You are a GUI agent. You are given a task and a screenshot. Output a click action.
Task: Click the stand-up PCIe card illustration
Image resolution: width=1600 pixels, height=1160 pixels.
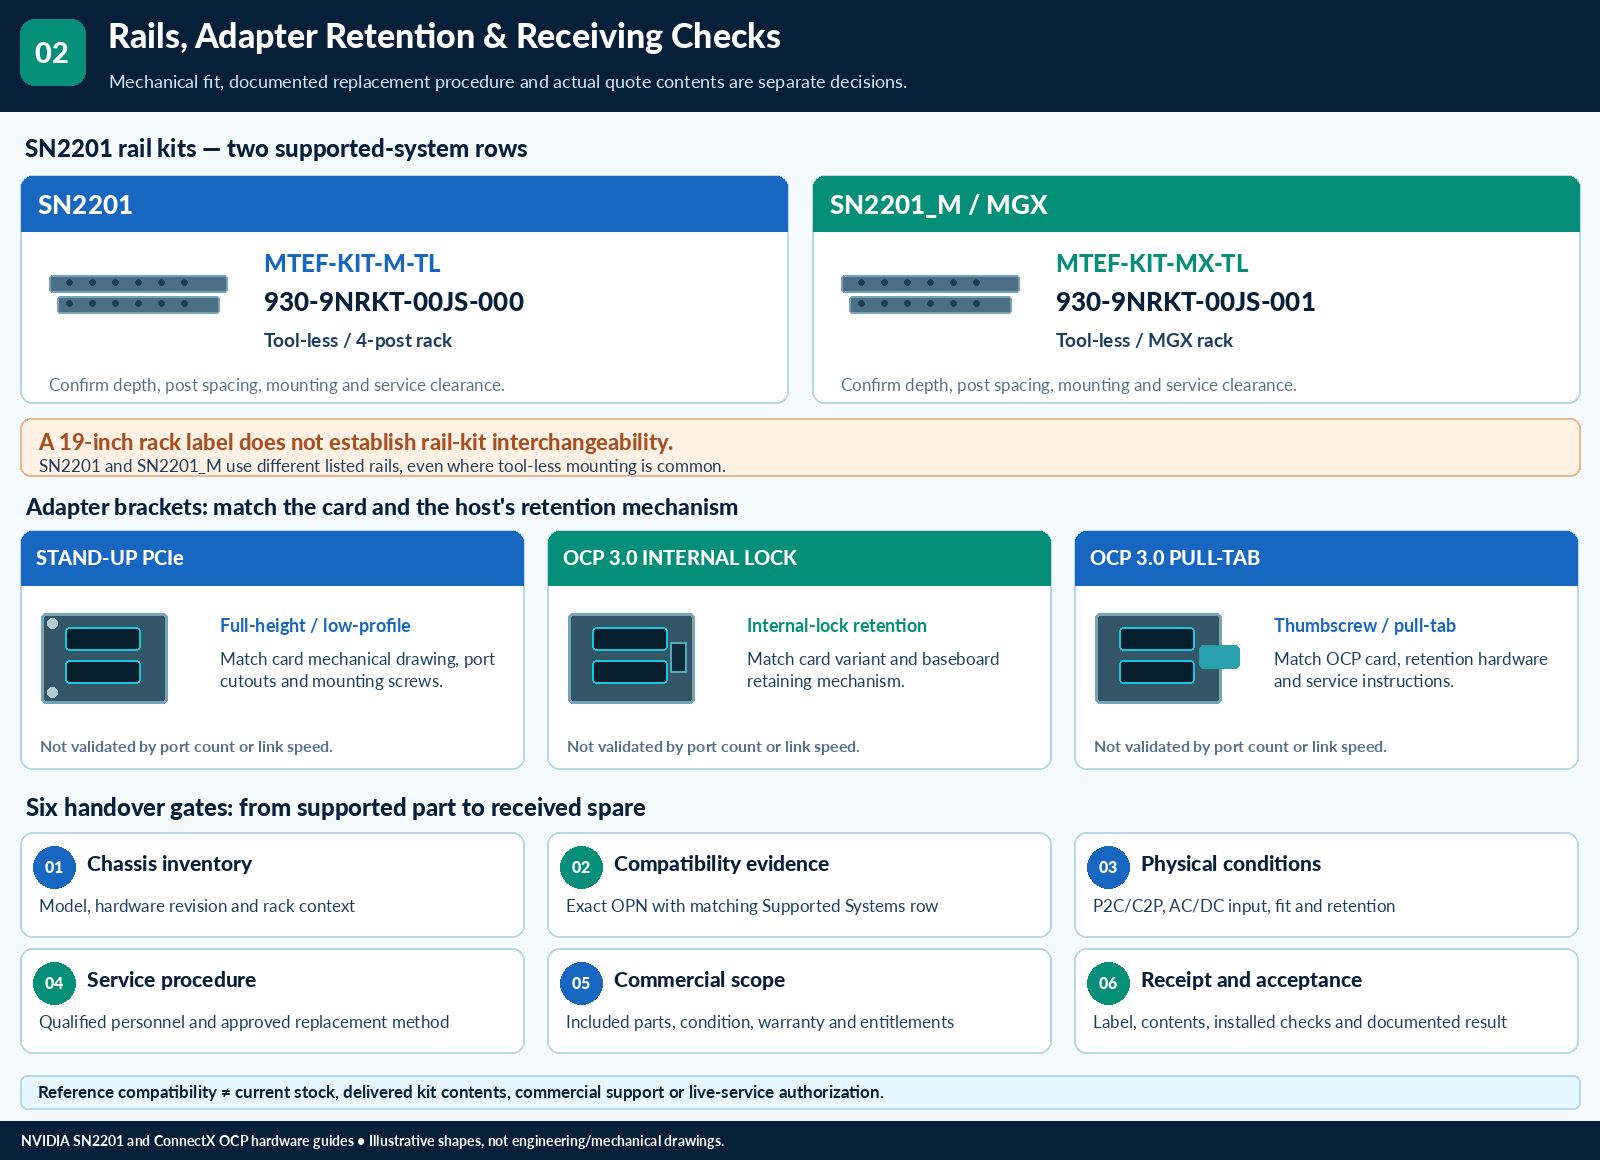pos(104,658)
